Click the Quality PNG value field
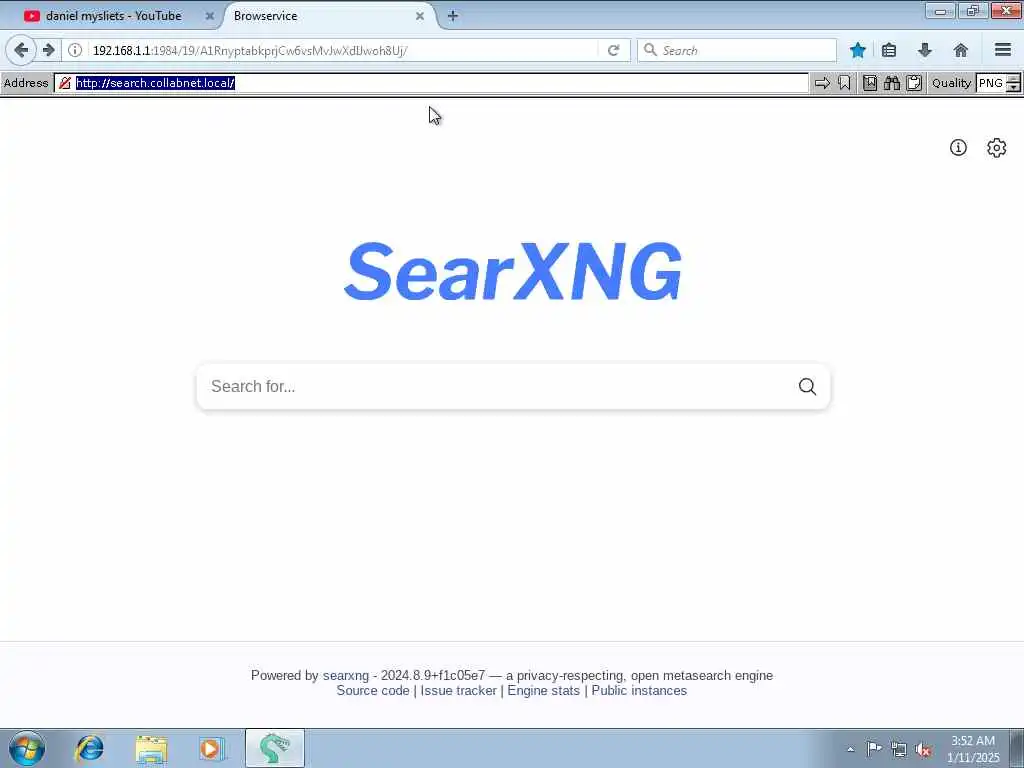1024x768 pixels. [x=991, y=83]
